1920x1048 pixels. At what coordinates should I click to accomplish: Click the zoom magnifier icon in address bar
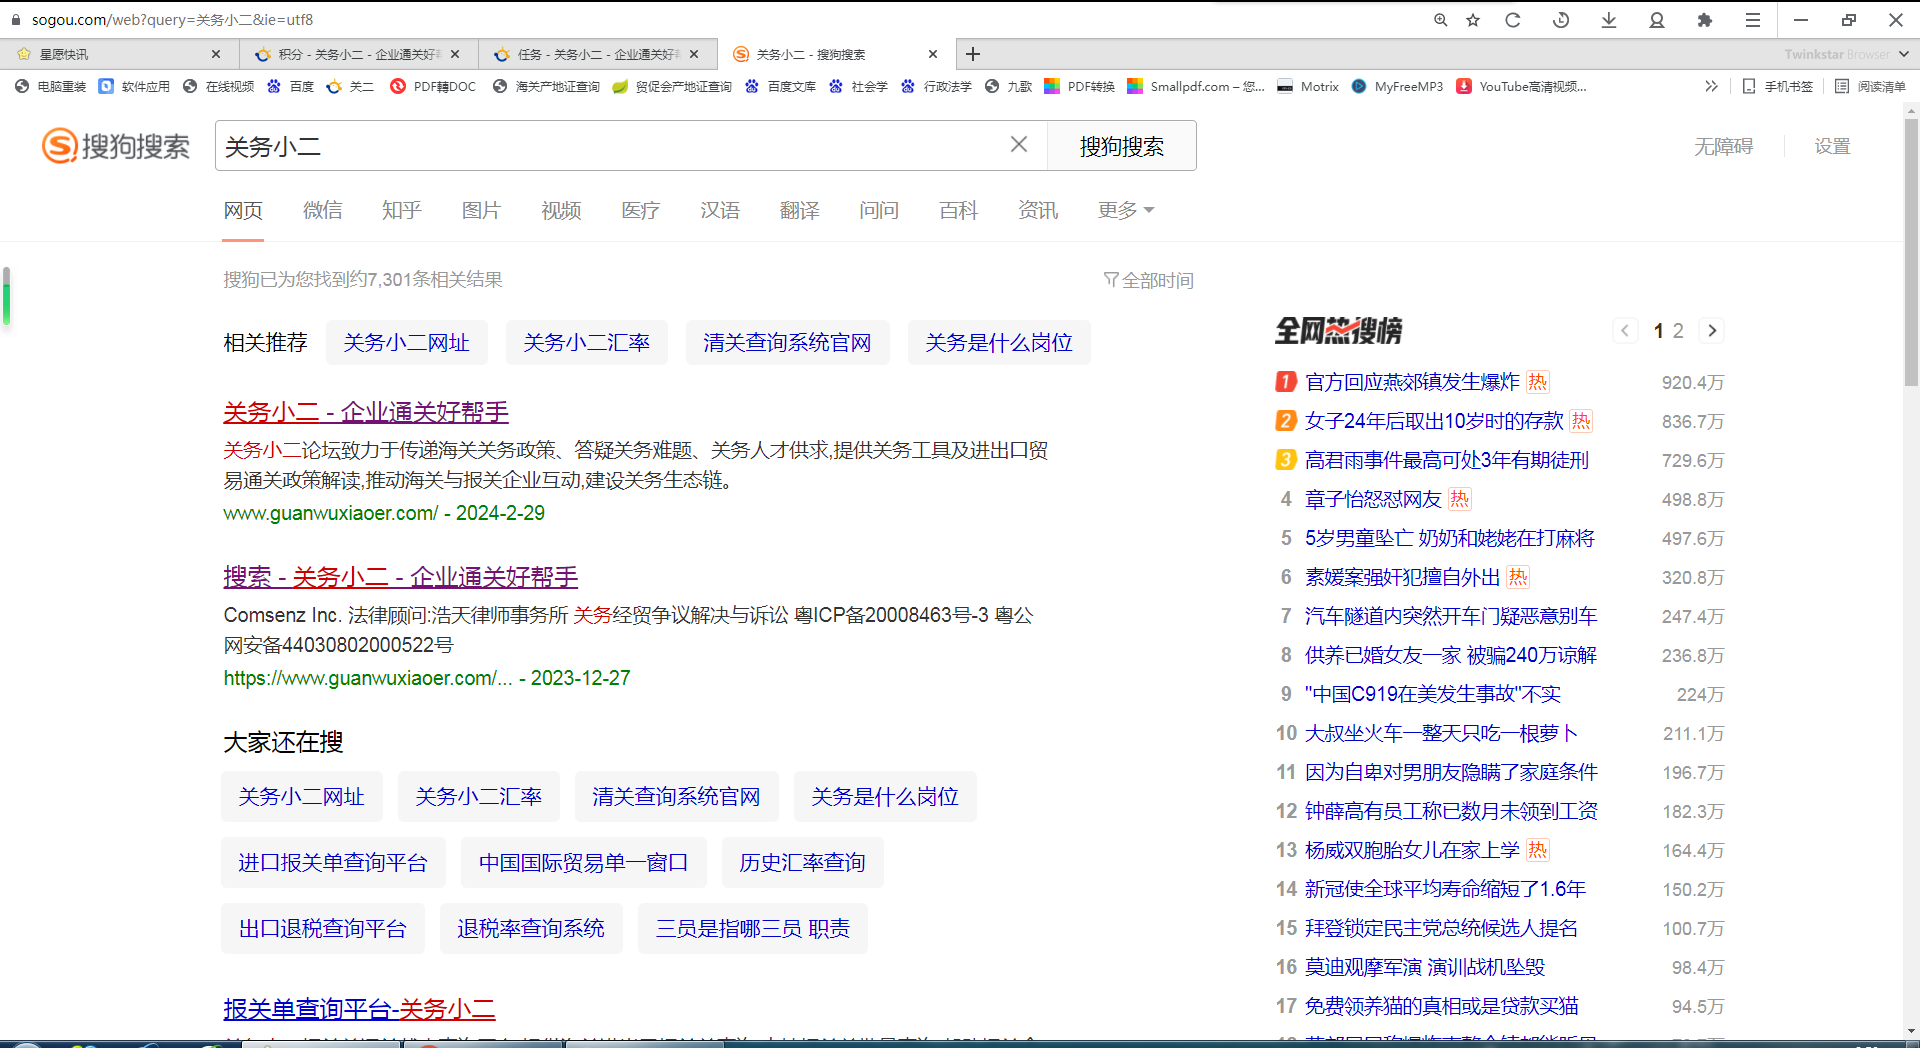pyautogui.click(x=1440, y=20)
